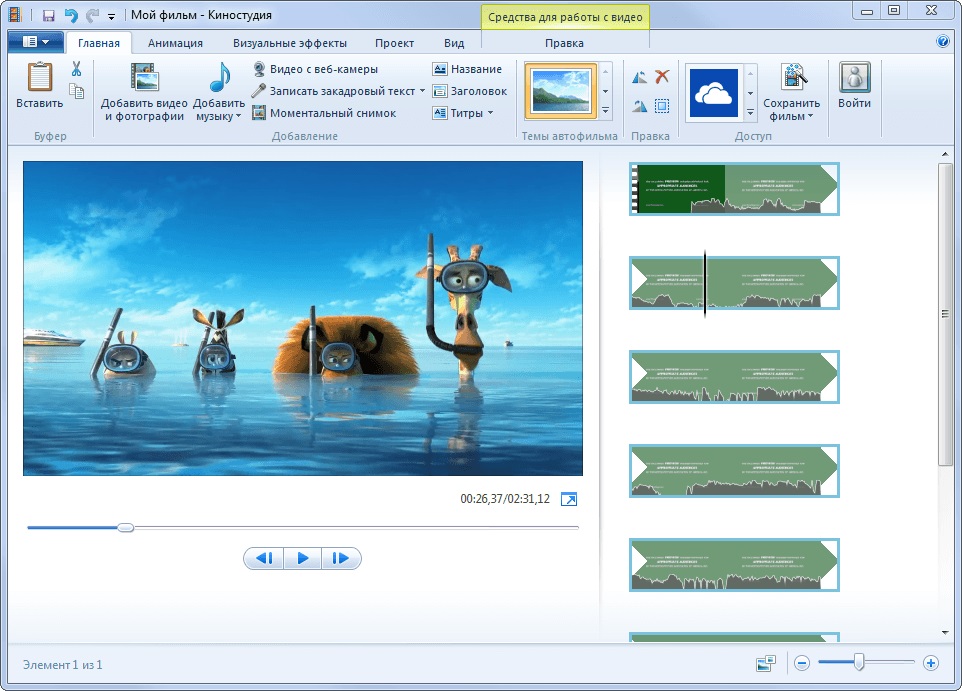Click the scissors Cut icon
Screen dimensions: 962x691
coord(76,69)
